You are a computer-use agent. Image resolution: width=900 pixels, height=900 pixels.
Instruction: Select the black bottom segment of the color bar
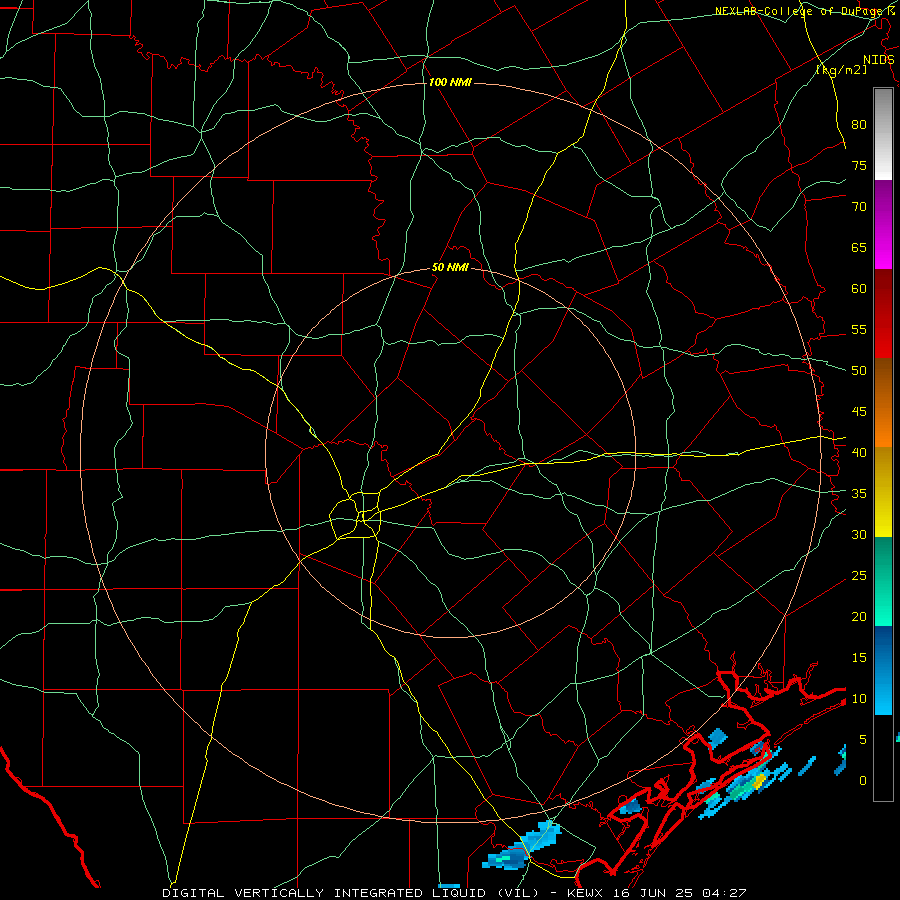883,758
